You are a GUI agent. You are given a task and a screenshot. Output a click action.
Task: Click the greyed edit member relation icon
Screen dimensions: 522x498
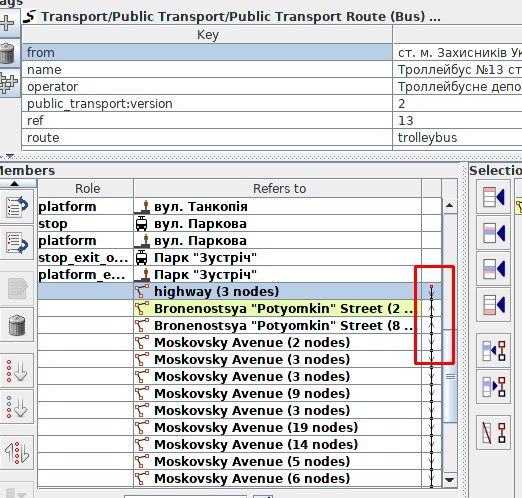(x=16, y=289)
